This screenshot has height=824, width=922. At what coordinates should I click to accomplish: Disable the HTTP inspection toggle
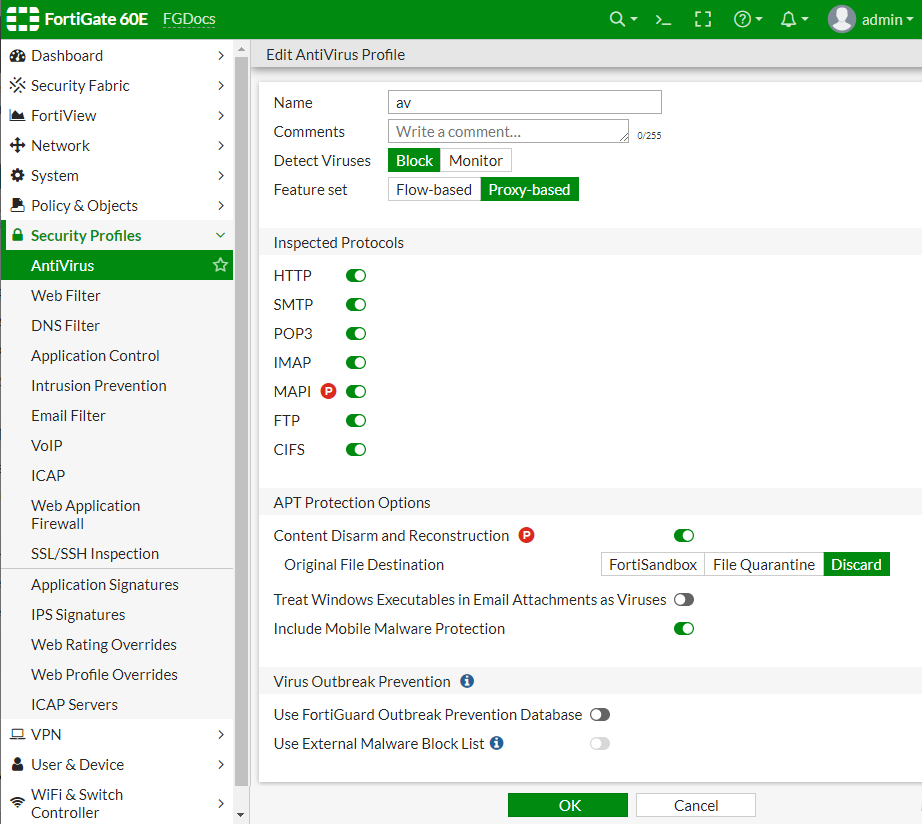point(355,275)
